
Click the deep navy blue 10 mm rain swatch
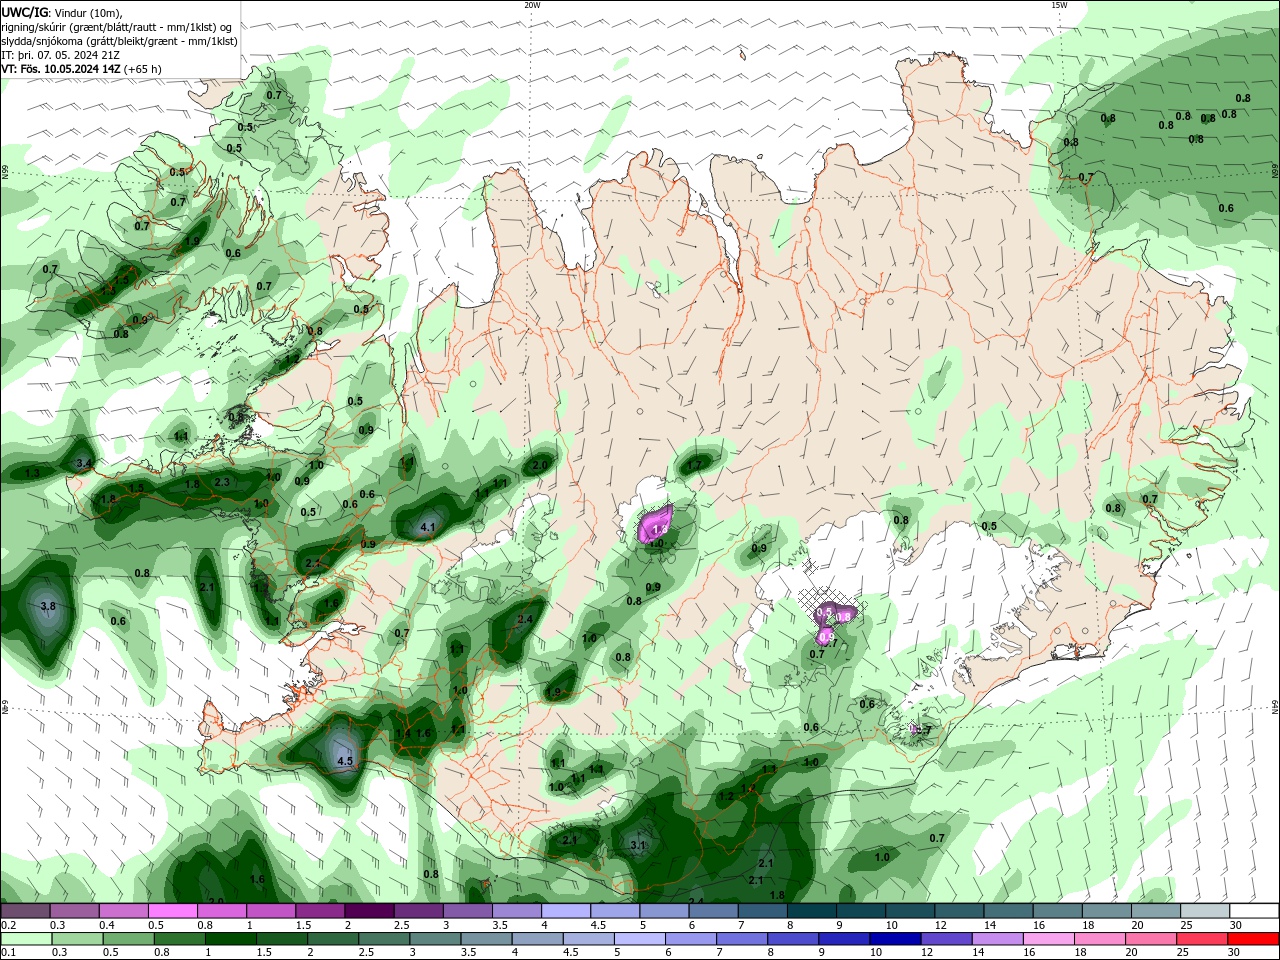coord(895,939)
